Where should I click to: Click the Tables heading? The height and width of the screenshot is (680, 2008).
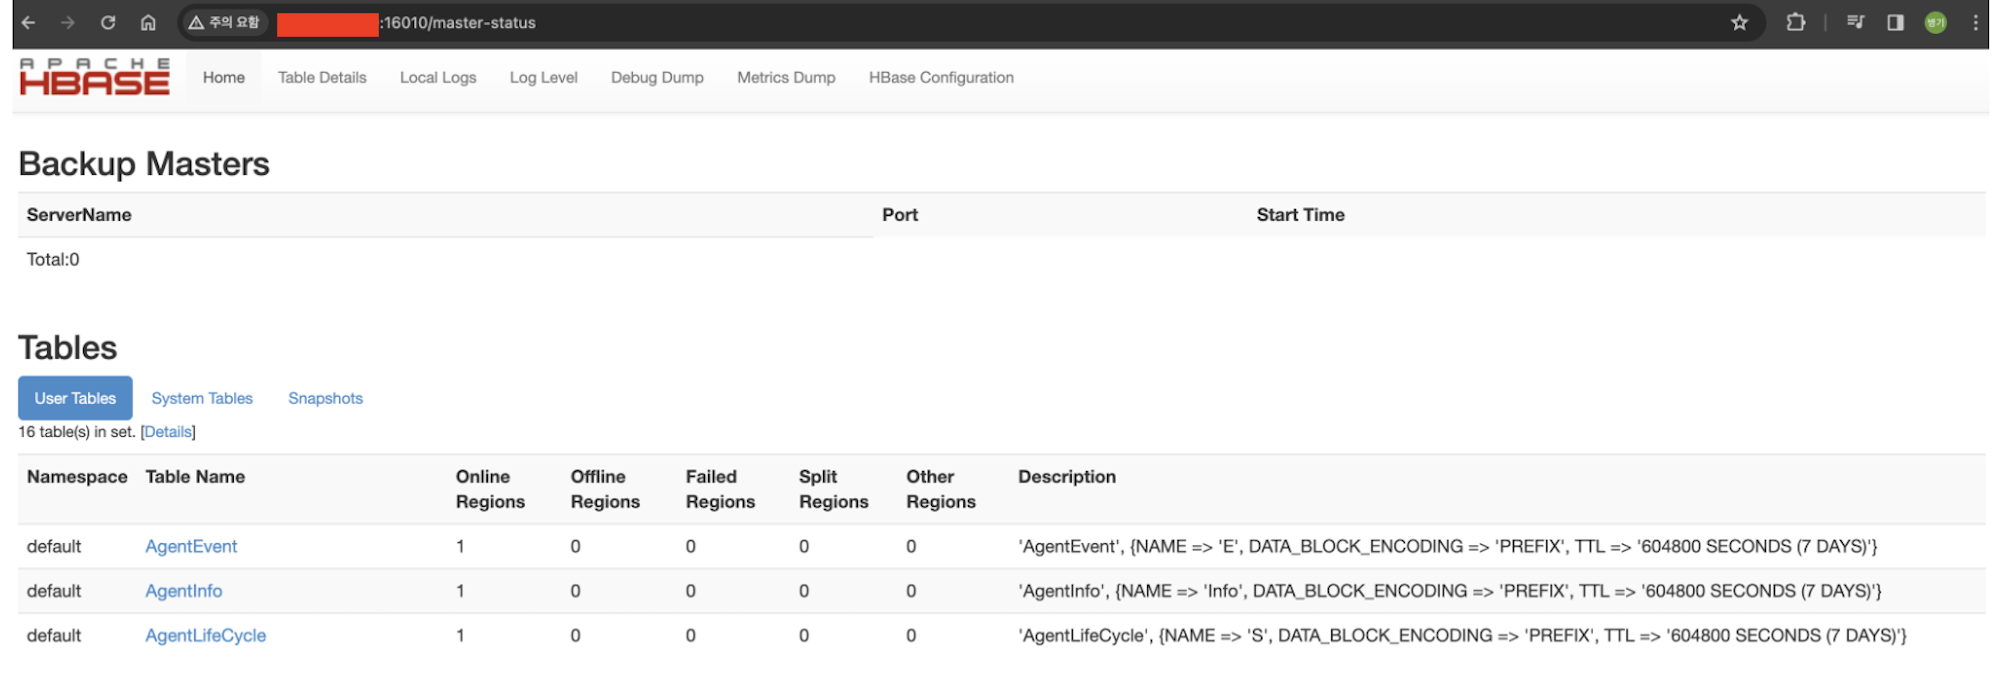[x=68, y=347]
